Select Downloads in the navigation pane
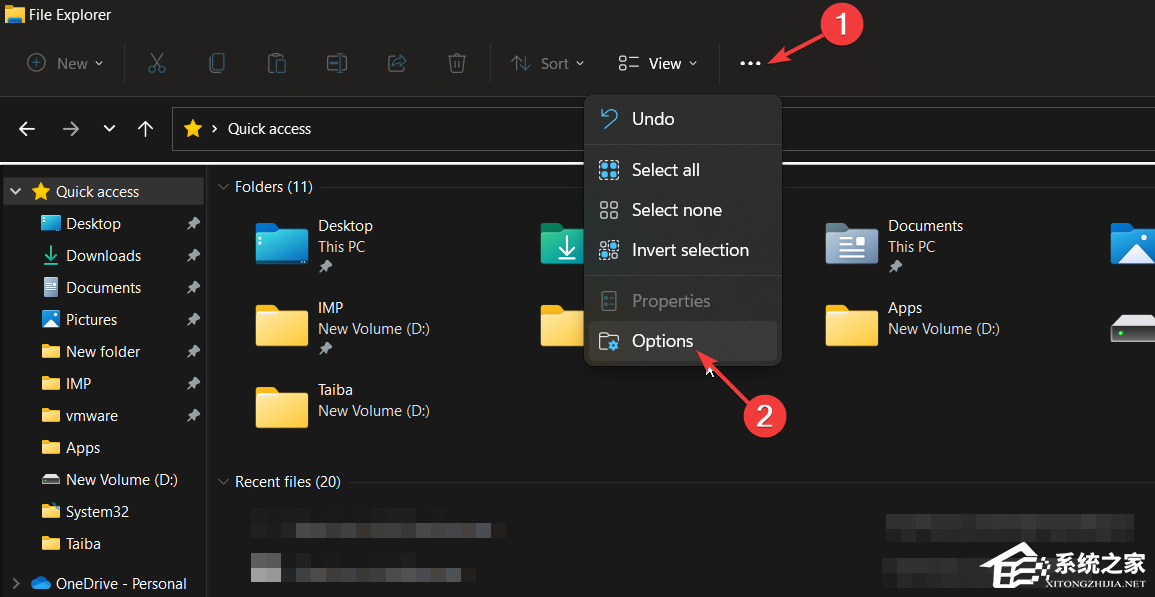This screenshot has width=1155, height=597. (x=103, y=256)
